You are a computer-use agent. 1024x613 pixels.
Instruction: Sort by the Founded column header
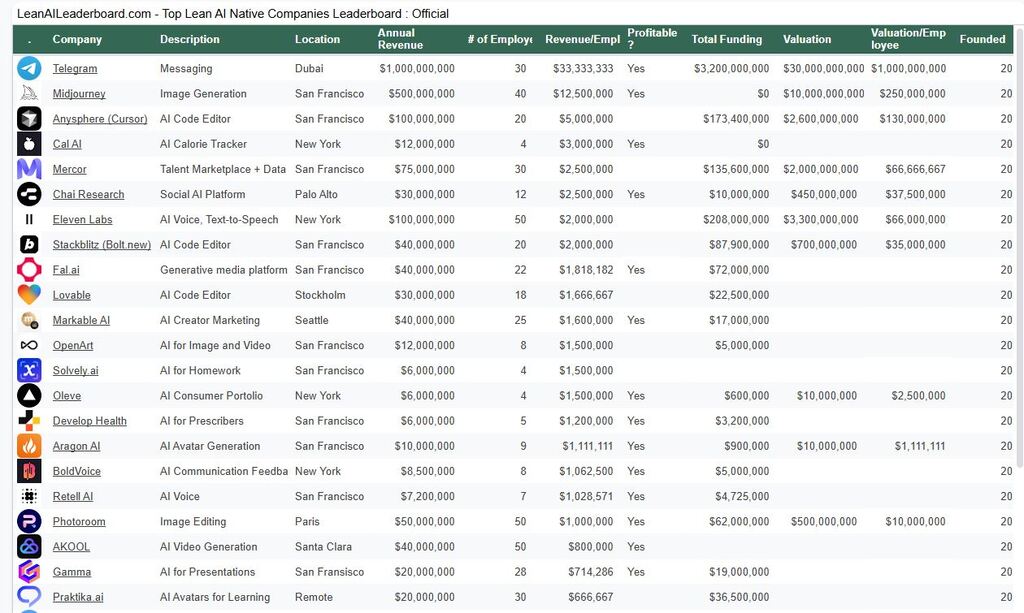pyautogui.click(x=982, y=39)
